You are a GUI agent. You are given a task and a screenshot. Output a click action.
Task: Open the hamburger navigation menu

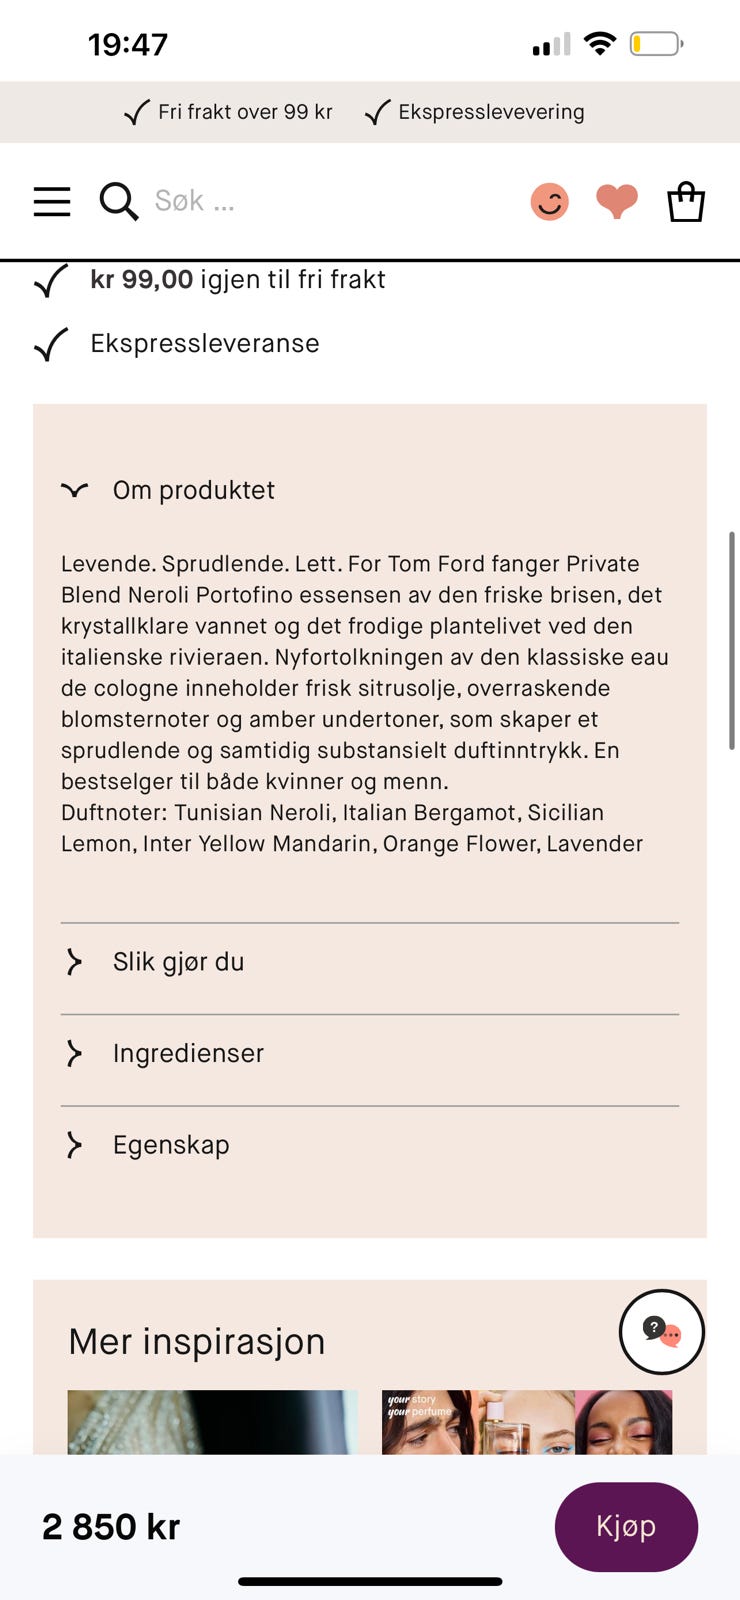tap(52, 201)
